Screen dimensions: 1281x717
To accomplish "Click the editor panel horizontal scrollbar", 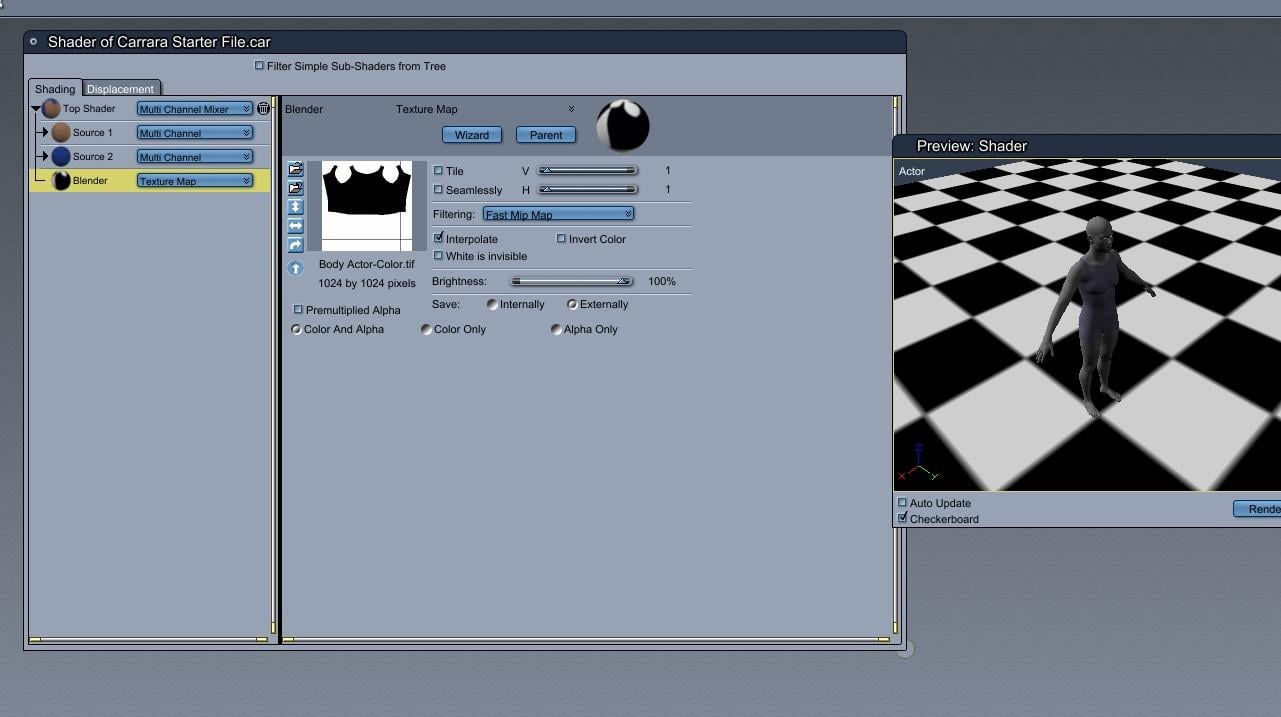I will click(x=586, y=639).
